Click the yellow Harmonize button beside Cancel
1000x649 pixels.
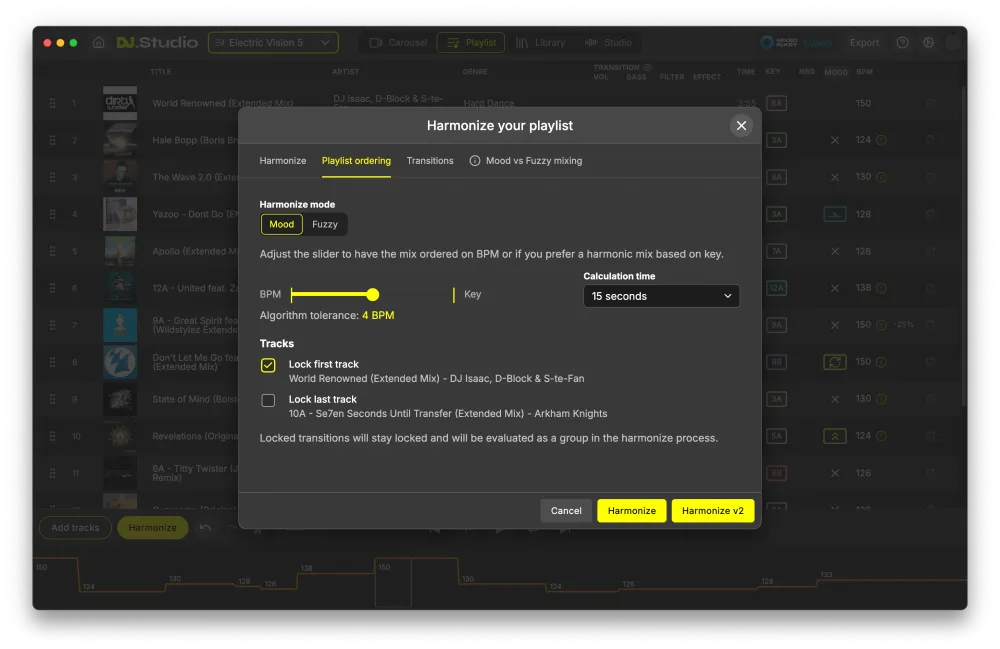click(631, 511)
